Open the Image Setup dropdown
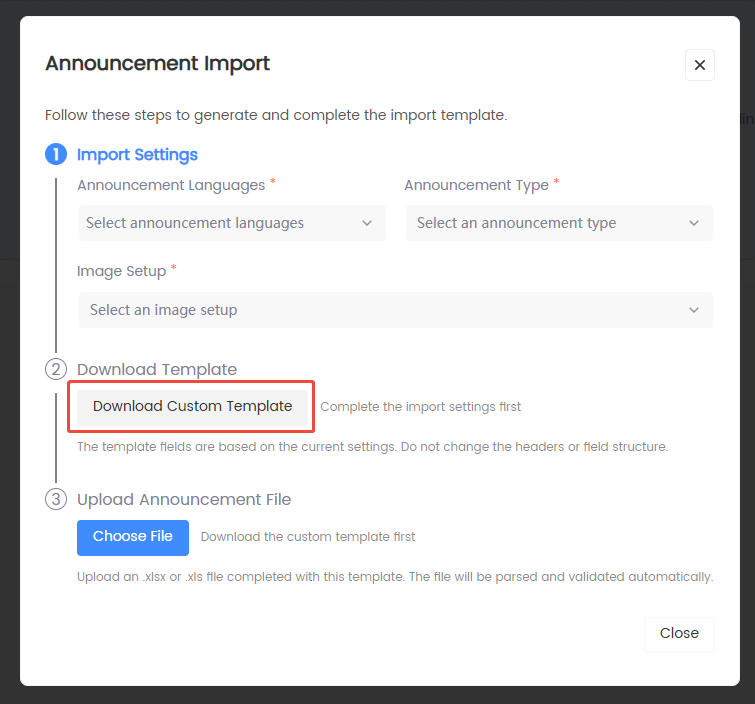The image size is (755, 704). [395, 310]
